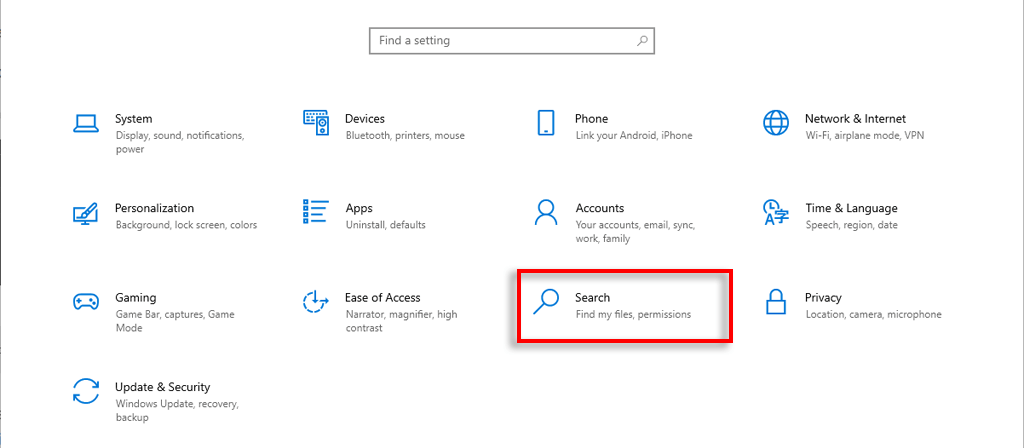
Task: Click the Phone icon
Action: [546, 123]
